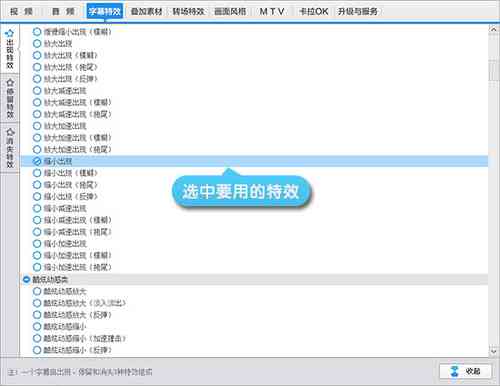The image size is (500, 386).
Task: Choose the 缩小出现(反弹) effect
Action: coord(65,196)
